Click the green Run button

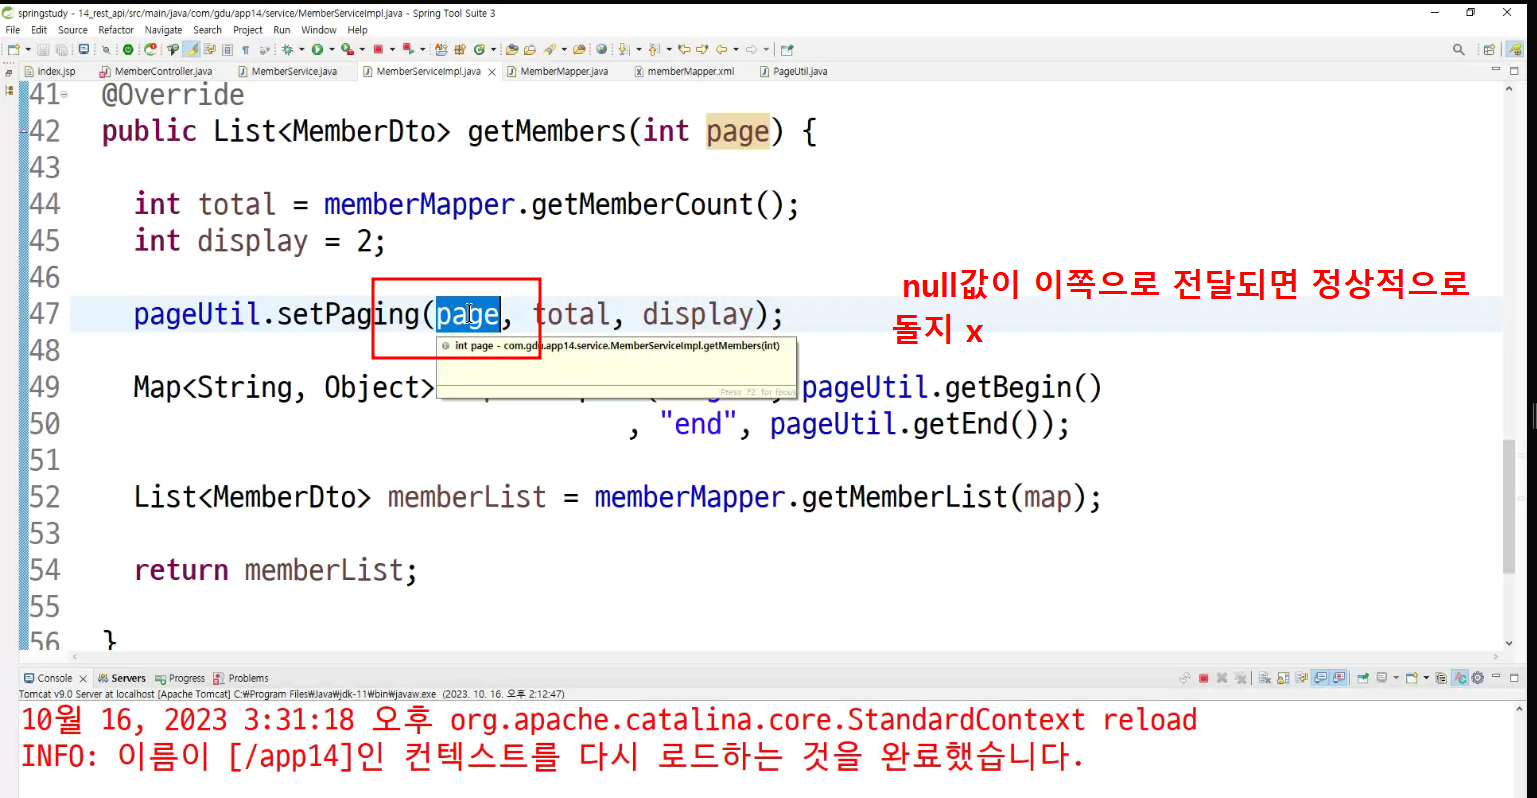[x=317, y=49]
